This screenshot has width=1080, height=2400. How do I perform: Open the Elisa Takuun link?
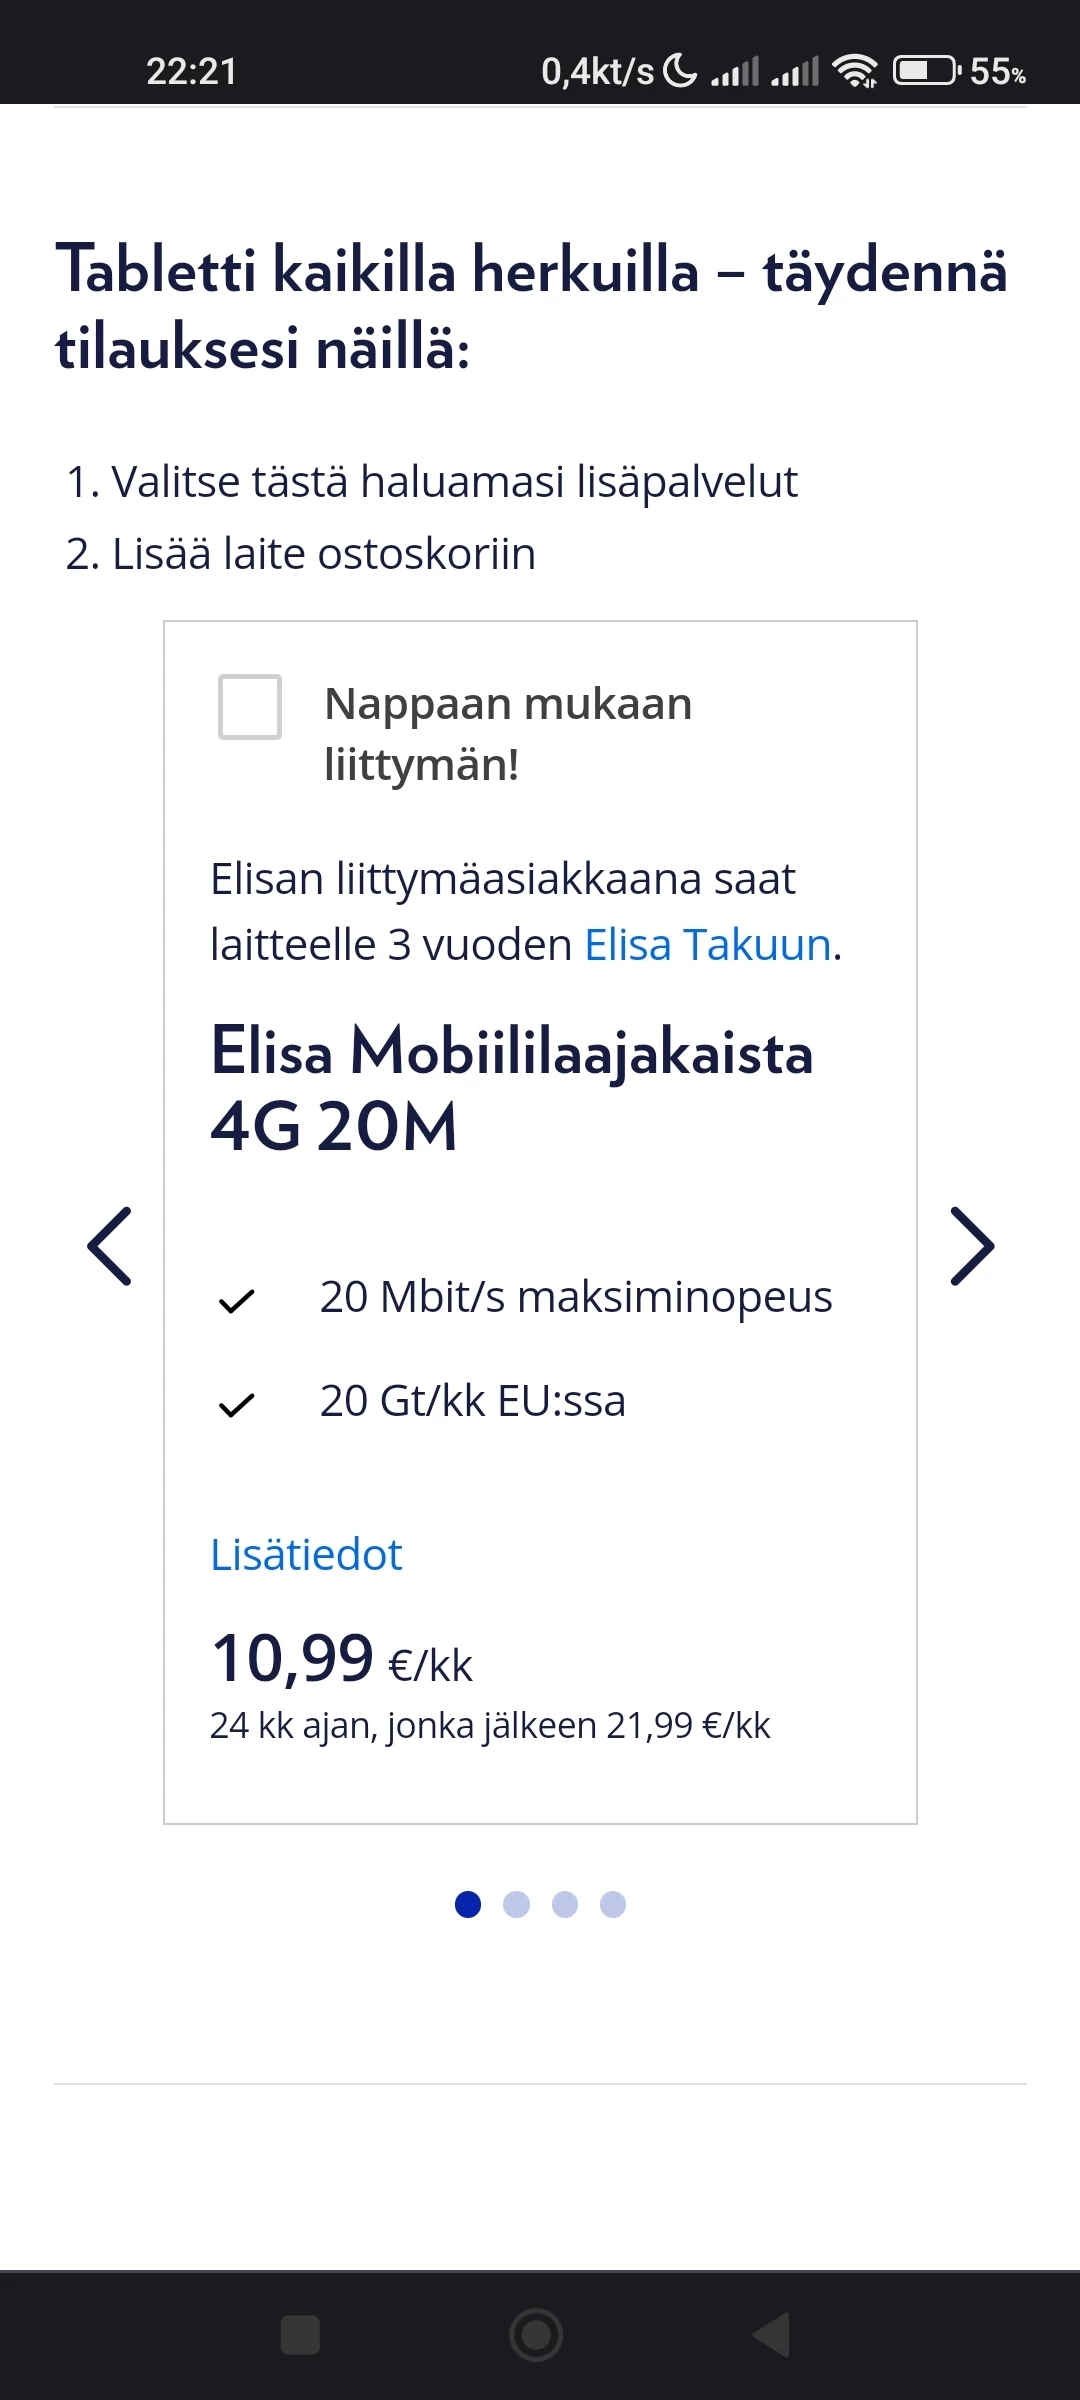pyautogui.click(x=708, y=944)
